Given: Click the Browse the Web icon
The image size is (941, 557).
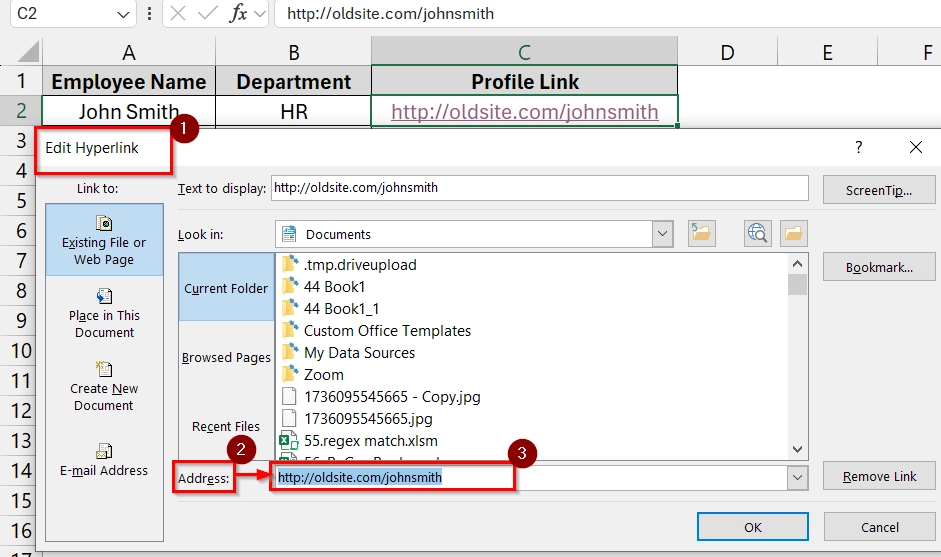Looking at the screenshot, I should [x=758, y=234].
